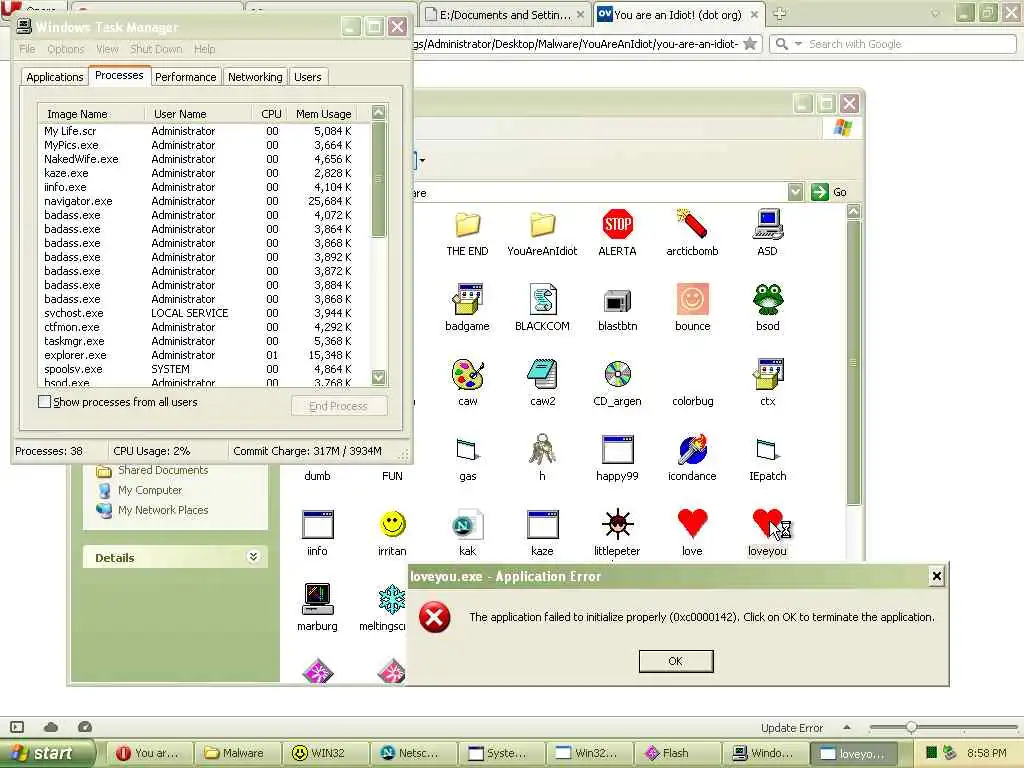Image resolution: width=1024 pixels, height=768 pixels.
Task: Select the CD_argen disc icon
Action: pos(617,375)
